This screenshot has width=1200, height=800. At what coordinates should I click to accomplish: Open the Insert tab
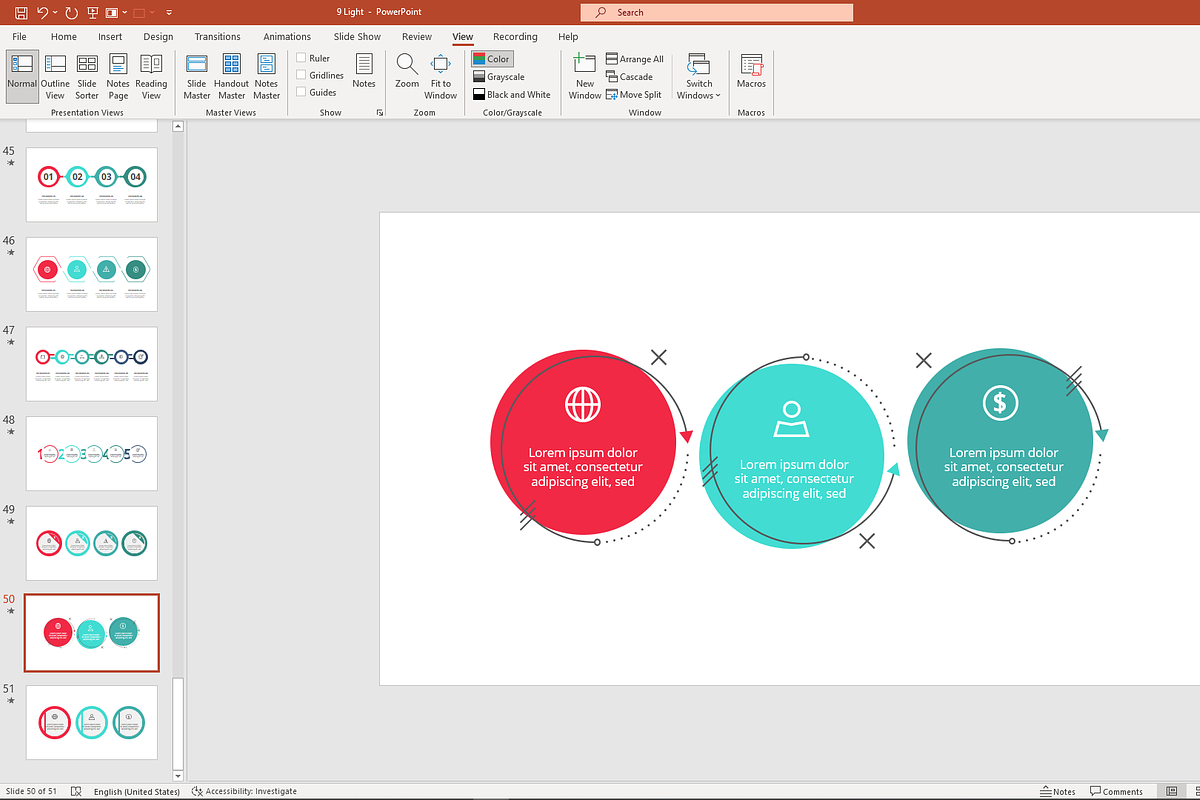tap(110, 37)
